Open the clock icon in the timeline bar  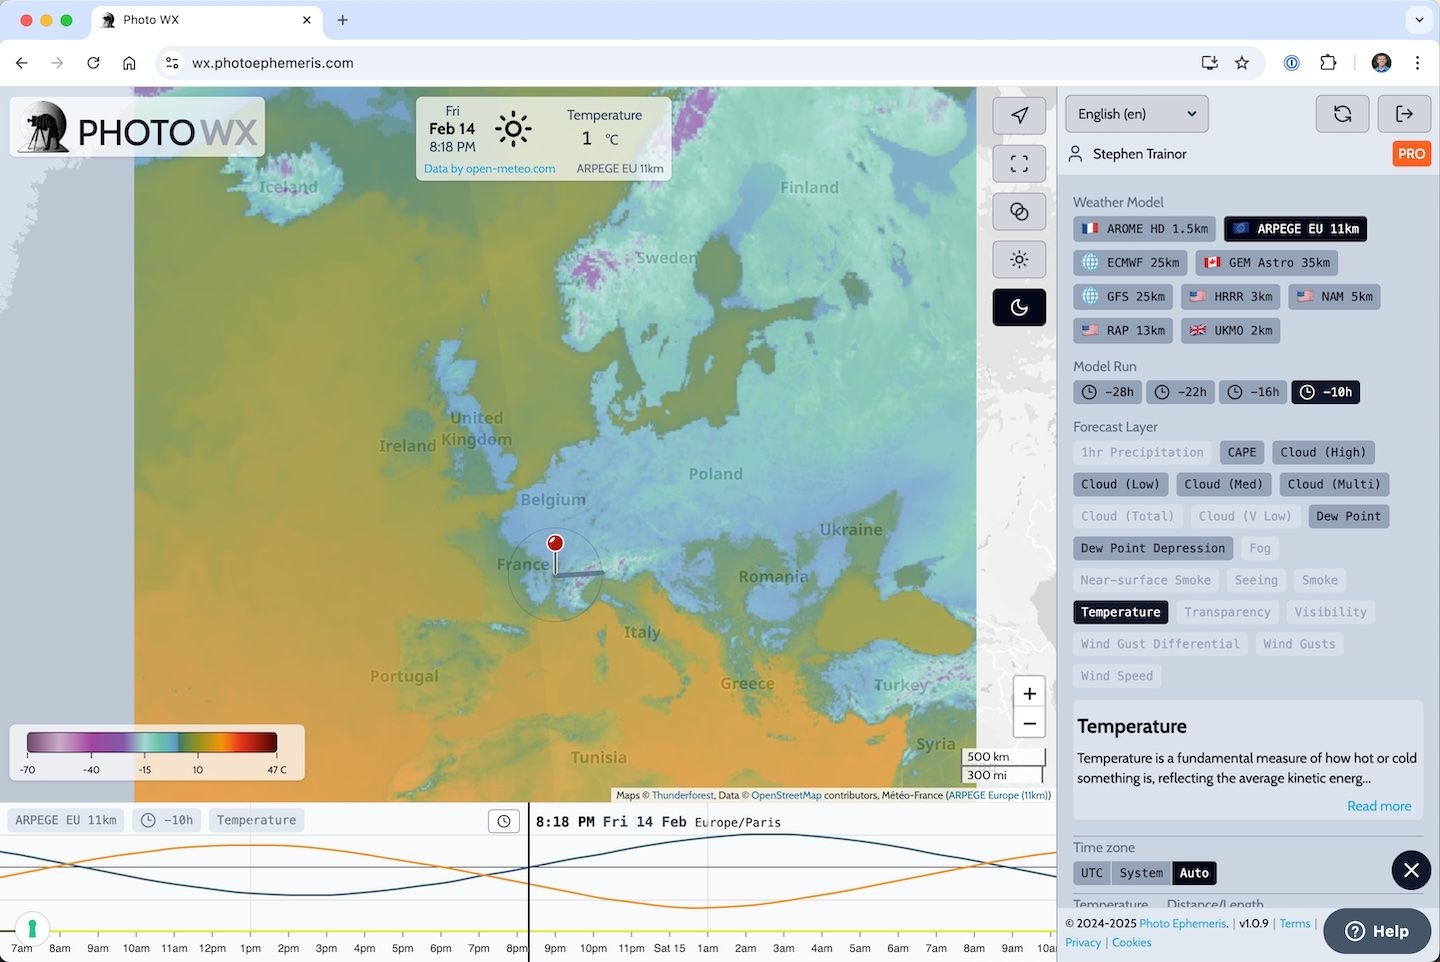(503, 820)
